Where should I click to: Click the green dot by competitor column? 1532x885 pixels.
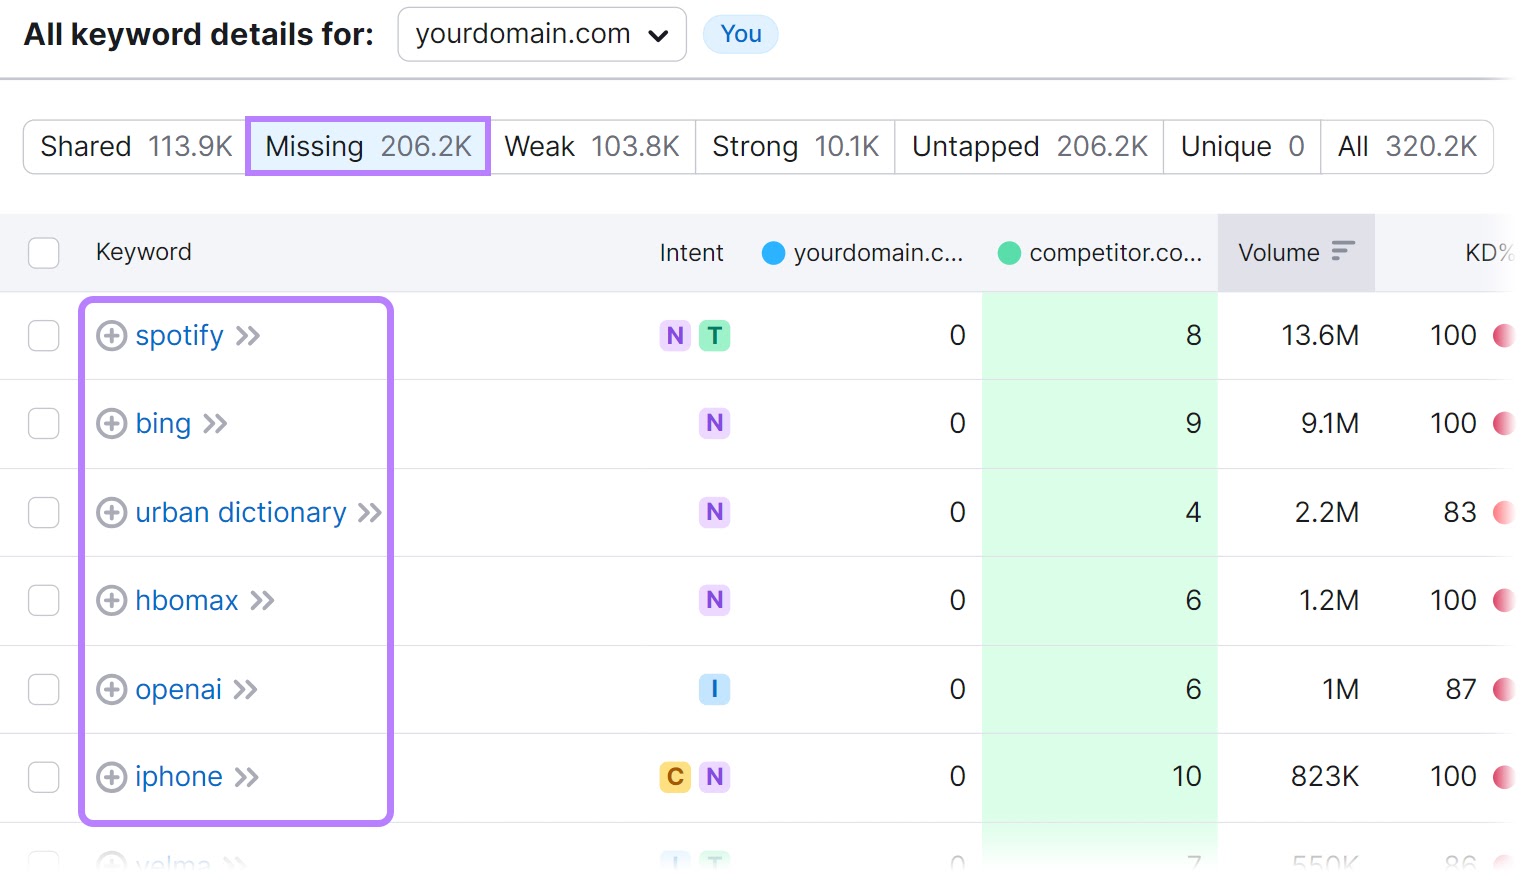click(1009, 253)
